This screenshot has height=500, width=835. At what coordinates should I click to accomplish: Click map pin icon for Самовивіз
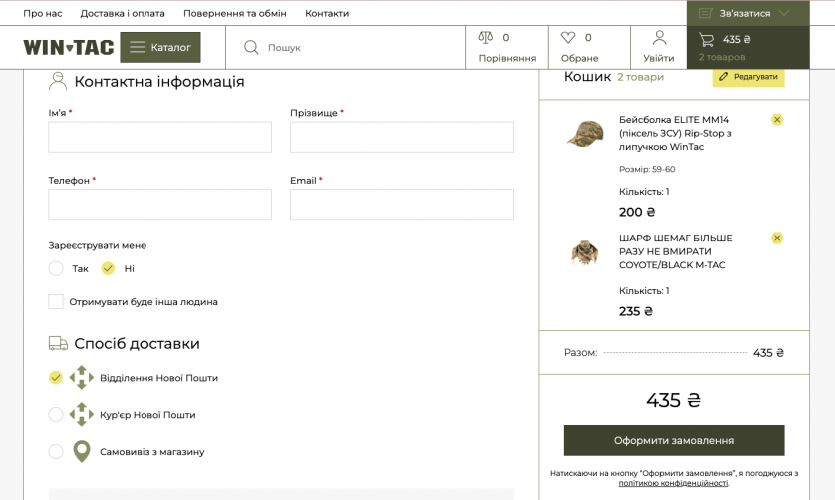coord(81,452)
